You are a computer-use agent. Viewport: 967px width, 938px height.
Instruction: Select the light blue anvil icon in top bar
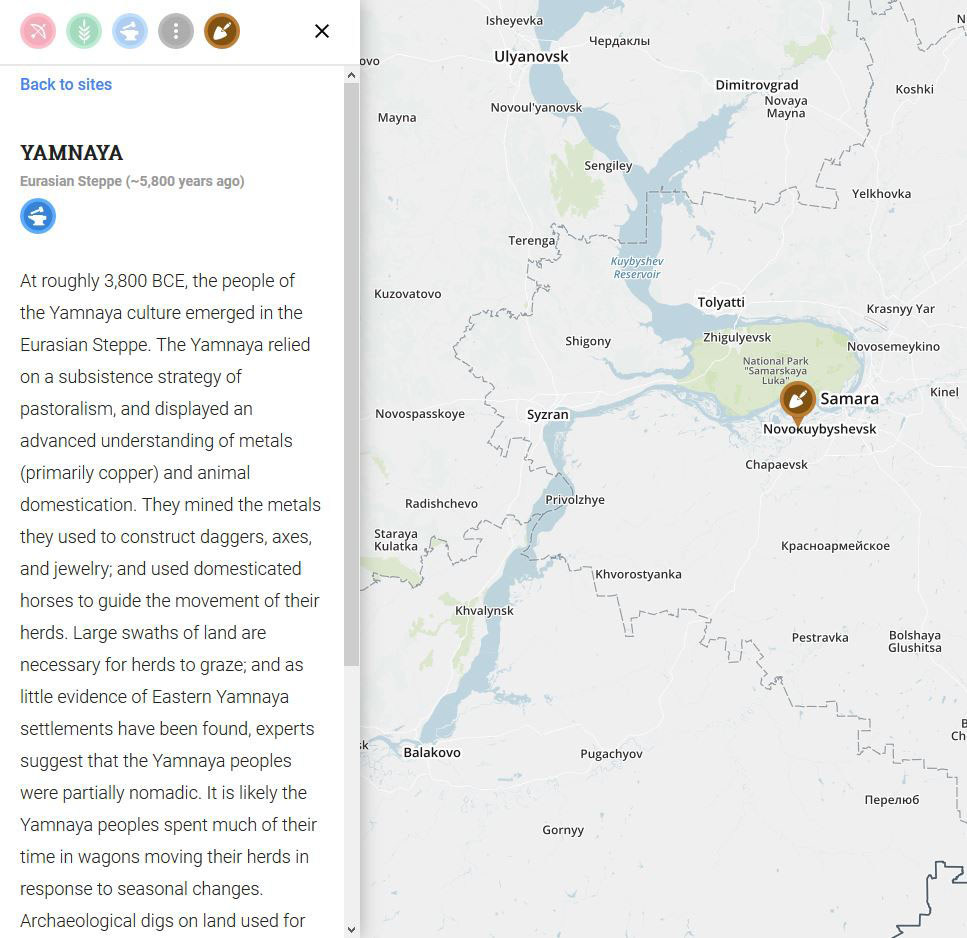130,31
